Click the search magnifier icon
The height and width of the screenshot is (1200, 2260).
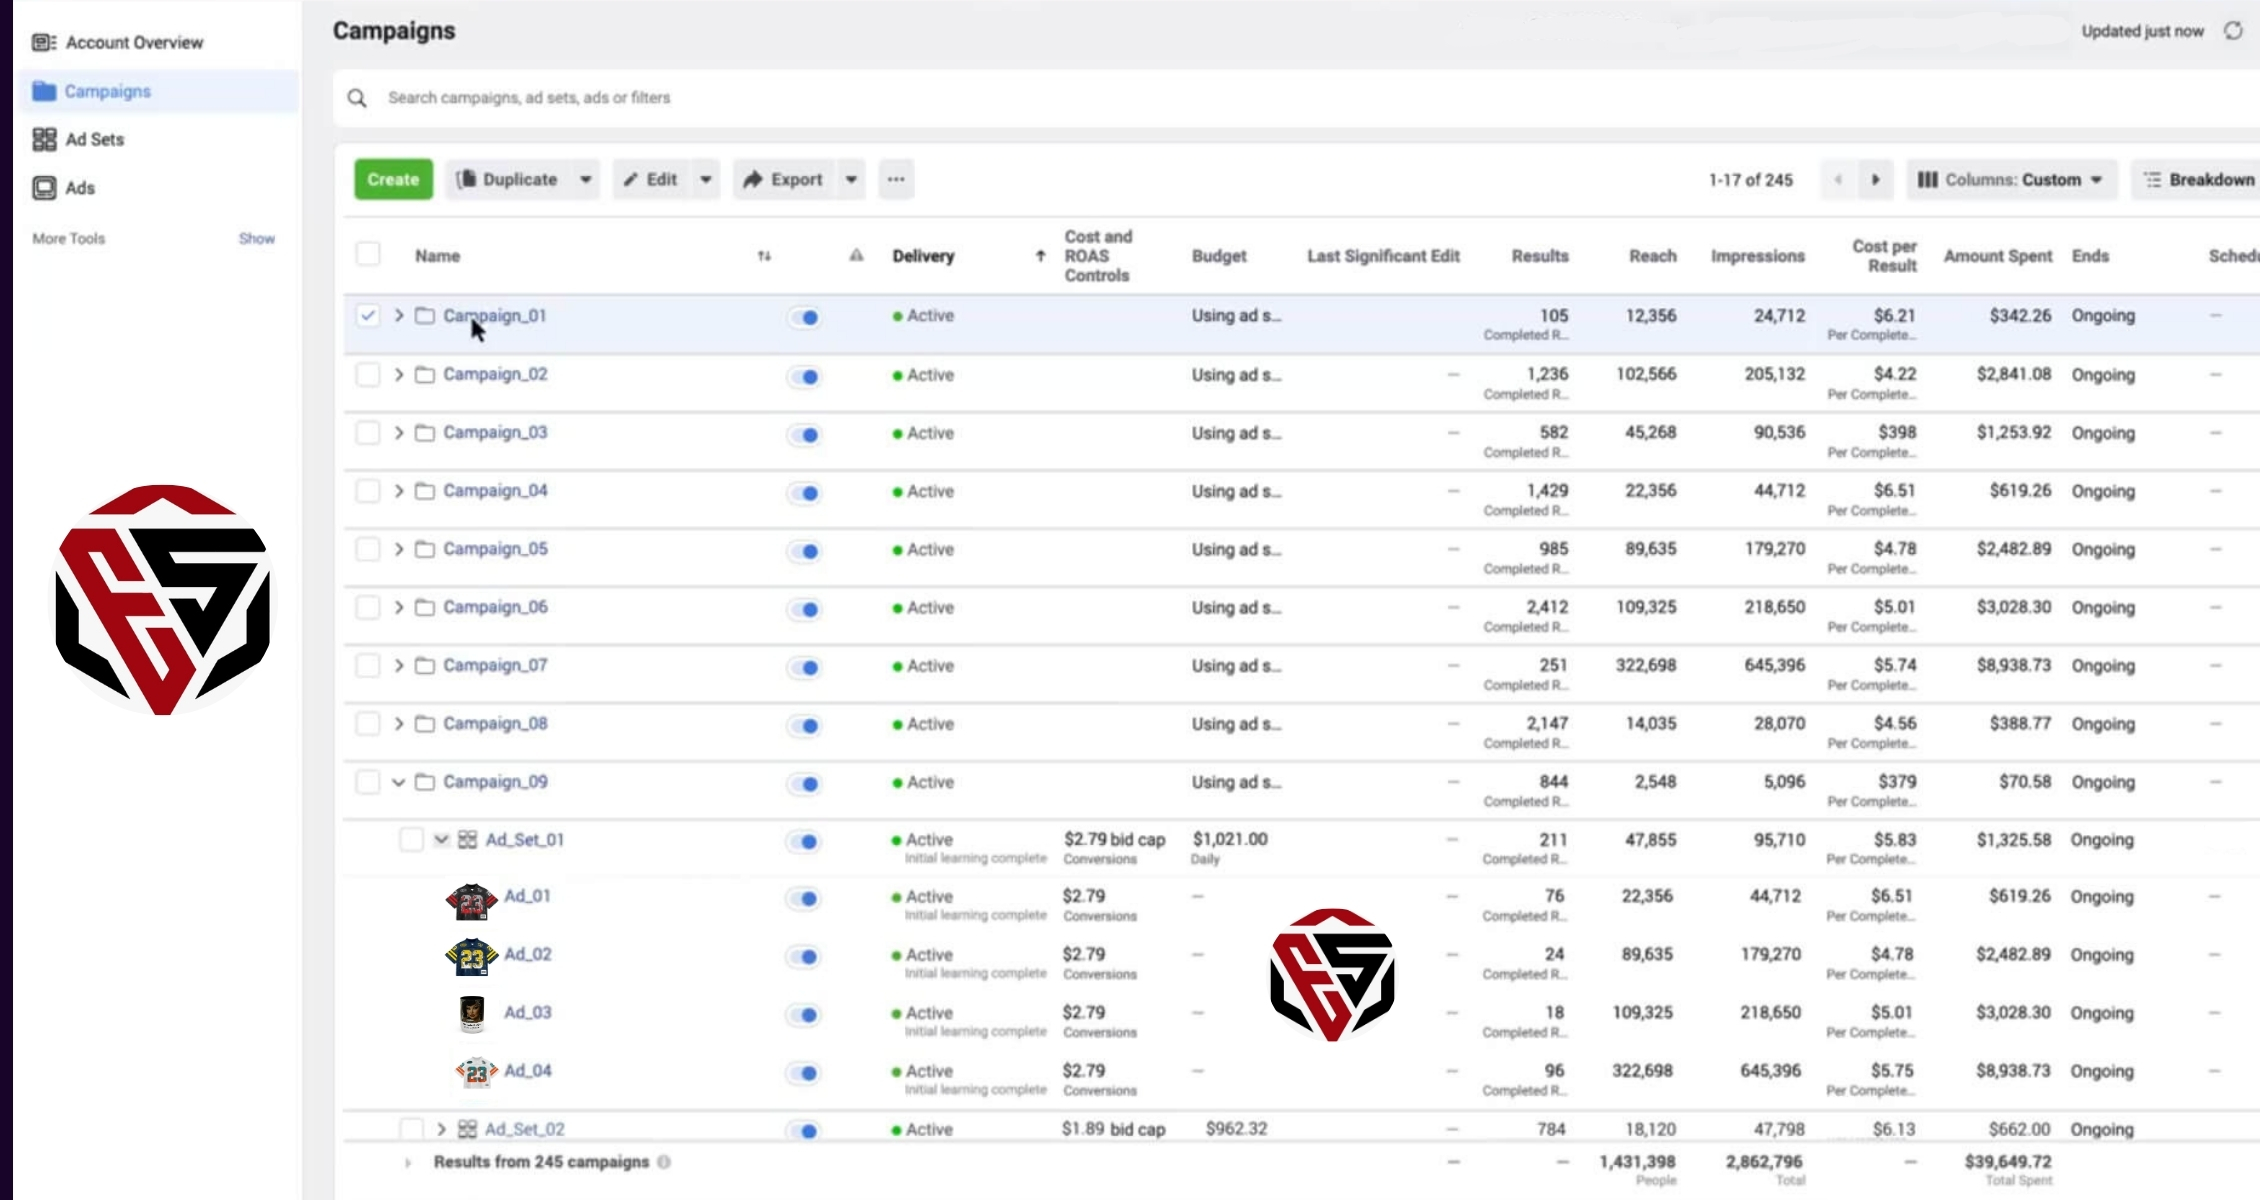[357, 98]
